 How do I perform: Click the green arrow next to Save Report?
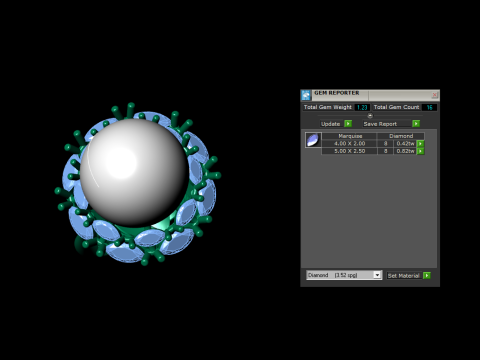pos(416,124)
